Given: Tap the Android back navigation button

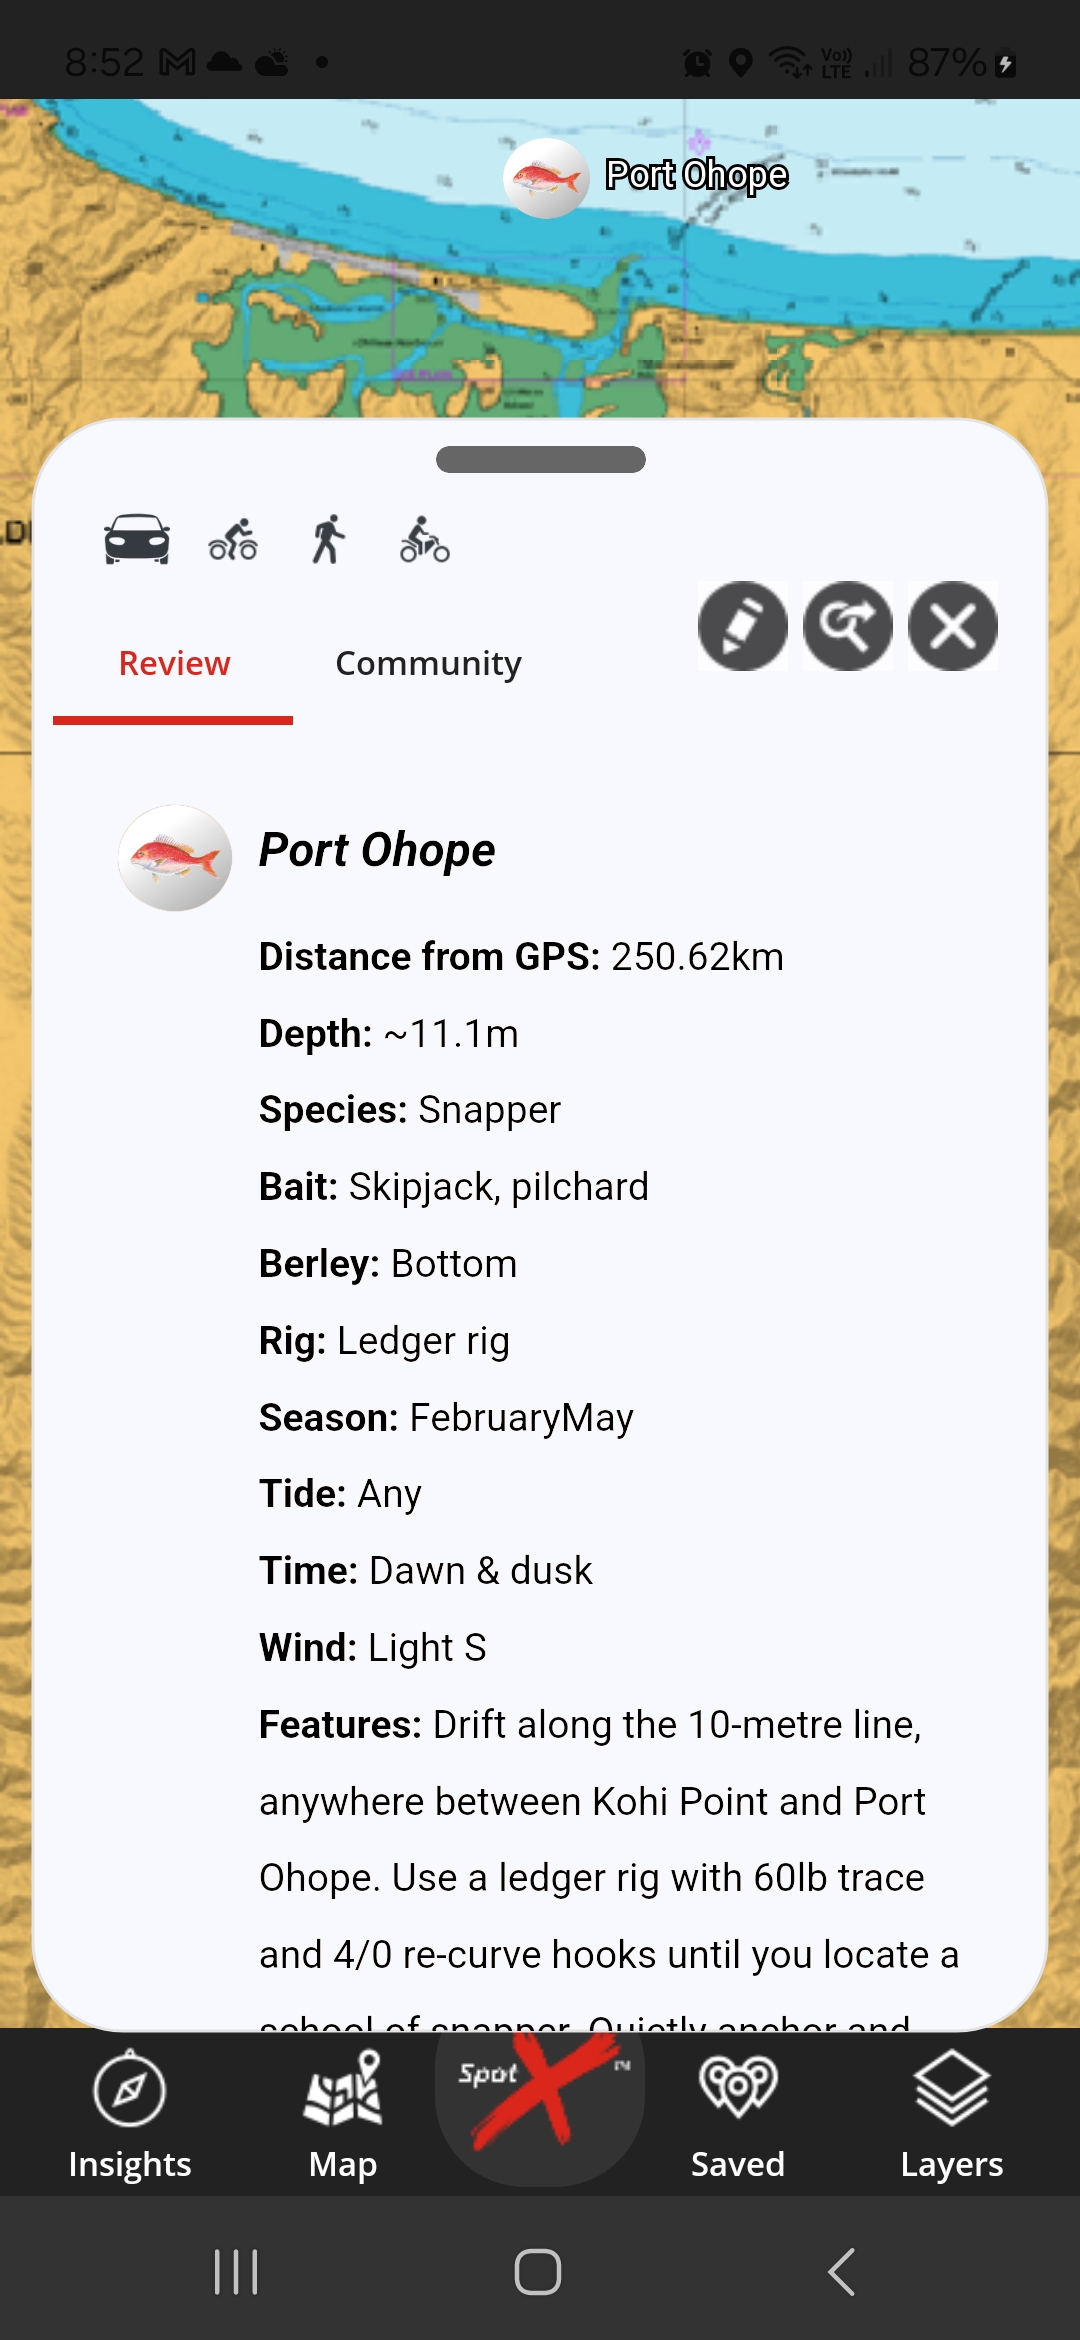Looking at the screenshot, I should coord(842,2272).
